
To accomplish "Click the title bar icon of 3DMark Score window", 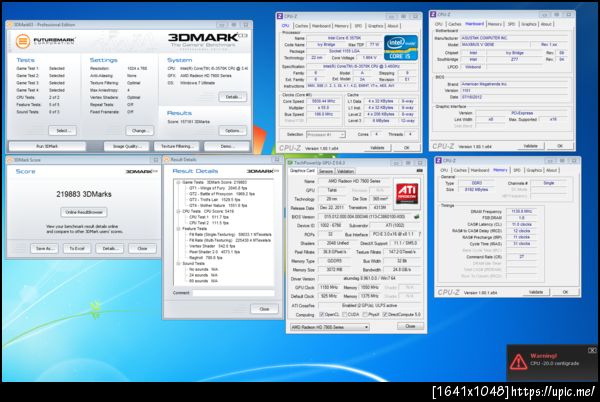I will tap(10, 160).
